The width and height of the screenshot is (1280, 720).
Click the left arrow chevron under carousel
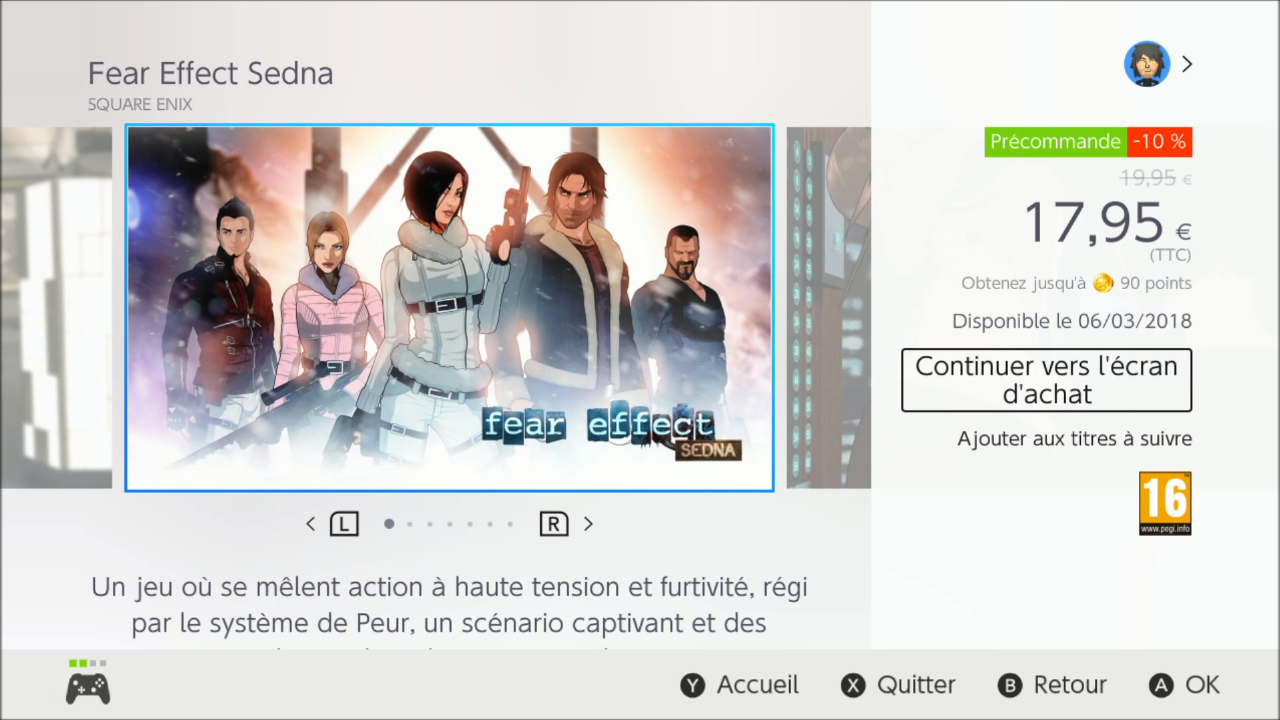click(310, 524)
